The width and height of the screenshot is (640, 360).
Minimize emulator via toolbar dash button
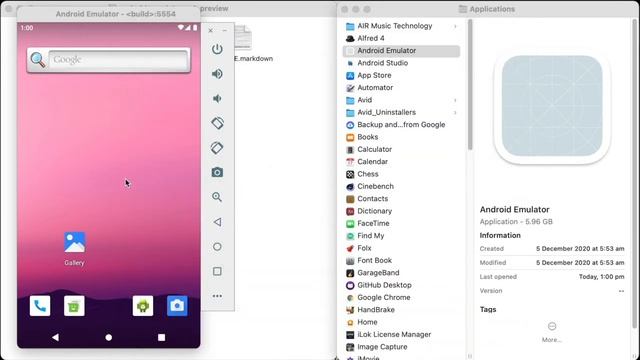(224, 31)
